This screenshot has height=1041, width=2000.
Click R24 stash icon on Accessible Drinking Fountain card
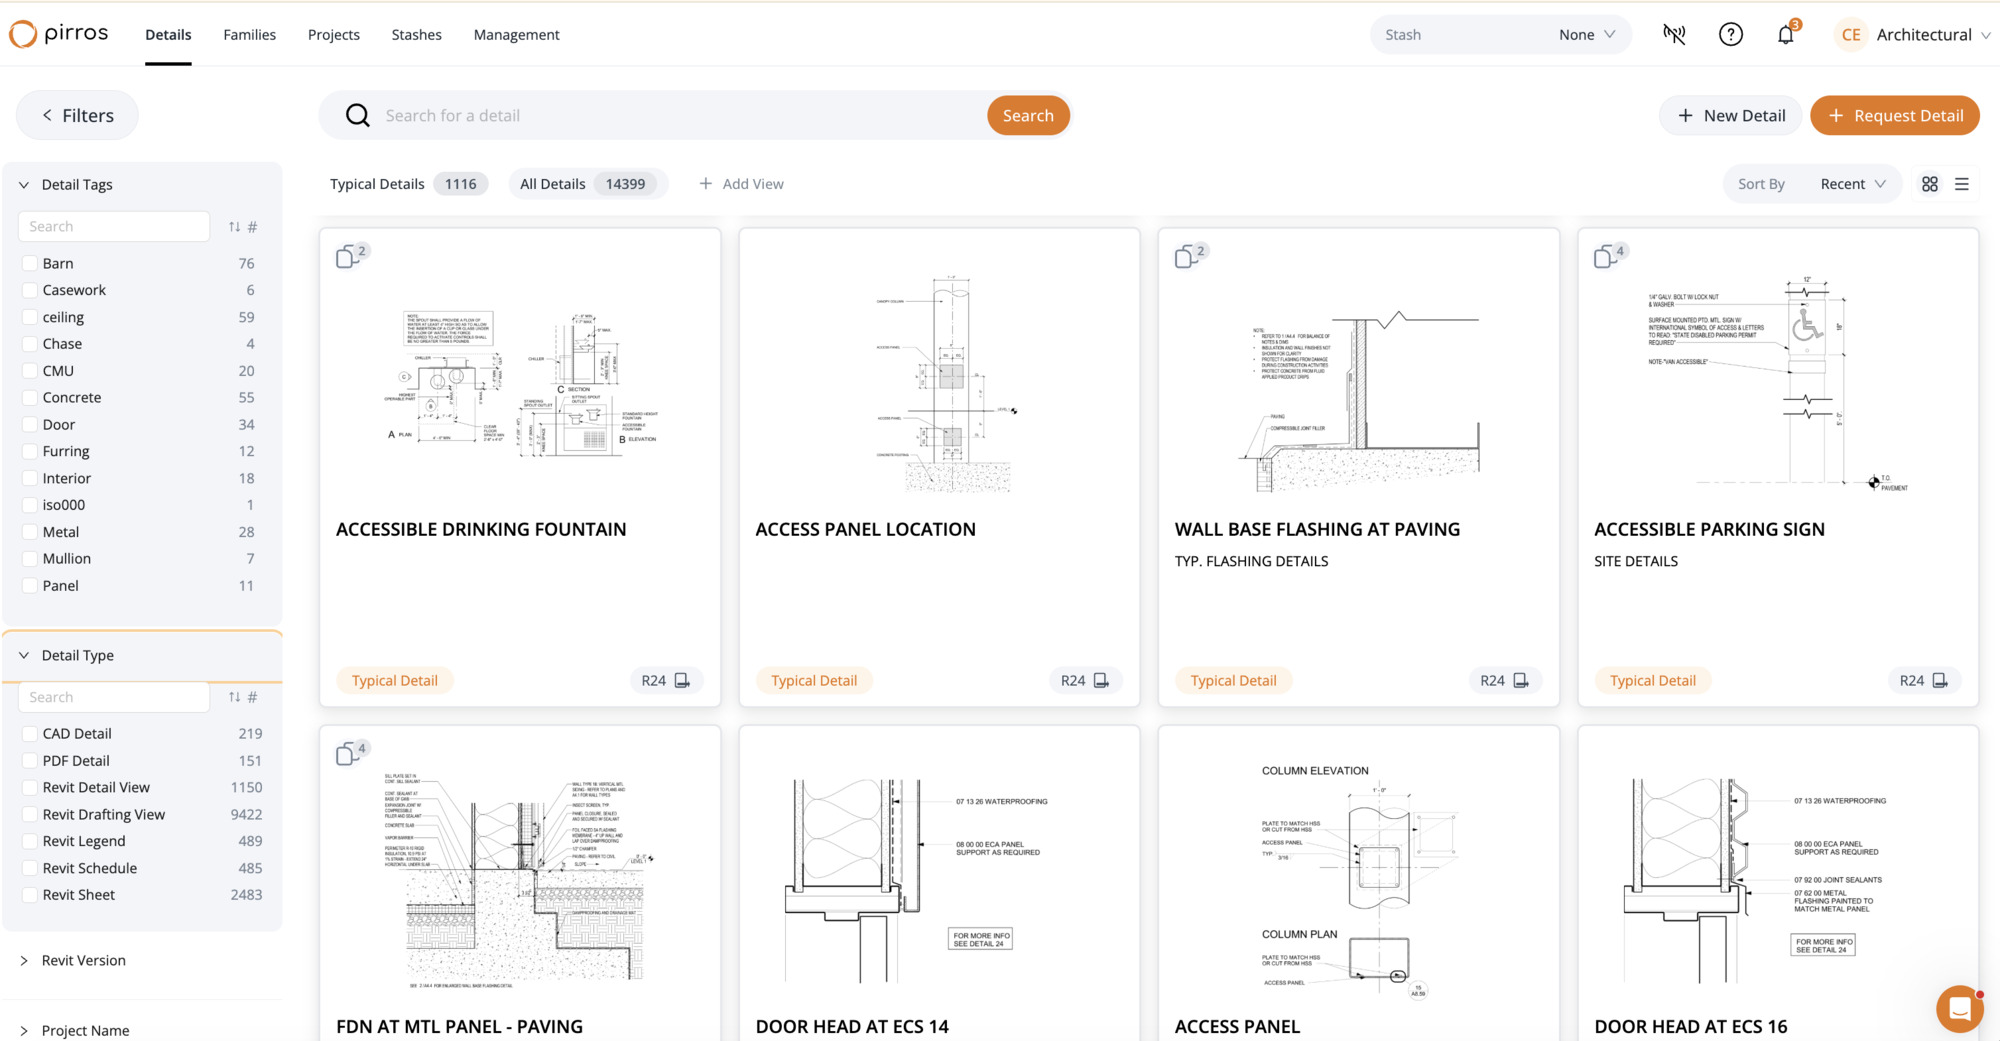[x=682, y=681]
